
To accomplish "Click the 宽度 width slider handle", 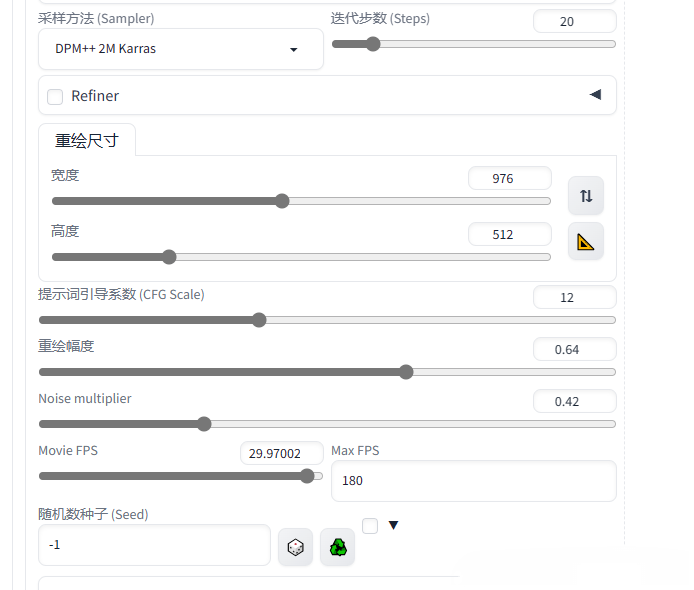I will click(282, 201).
